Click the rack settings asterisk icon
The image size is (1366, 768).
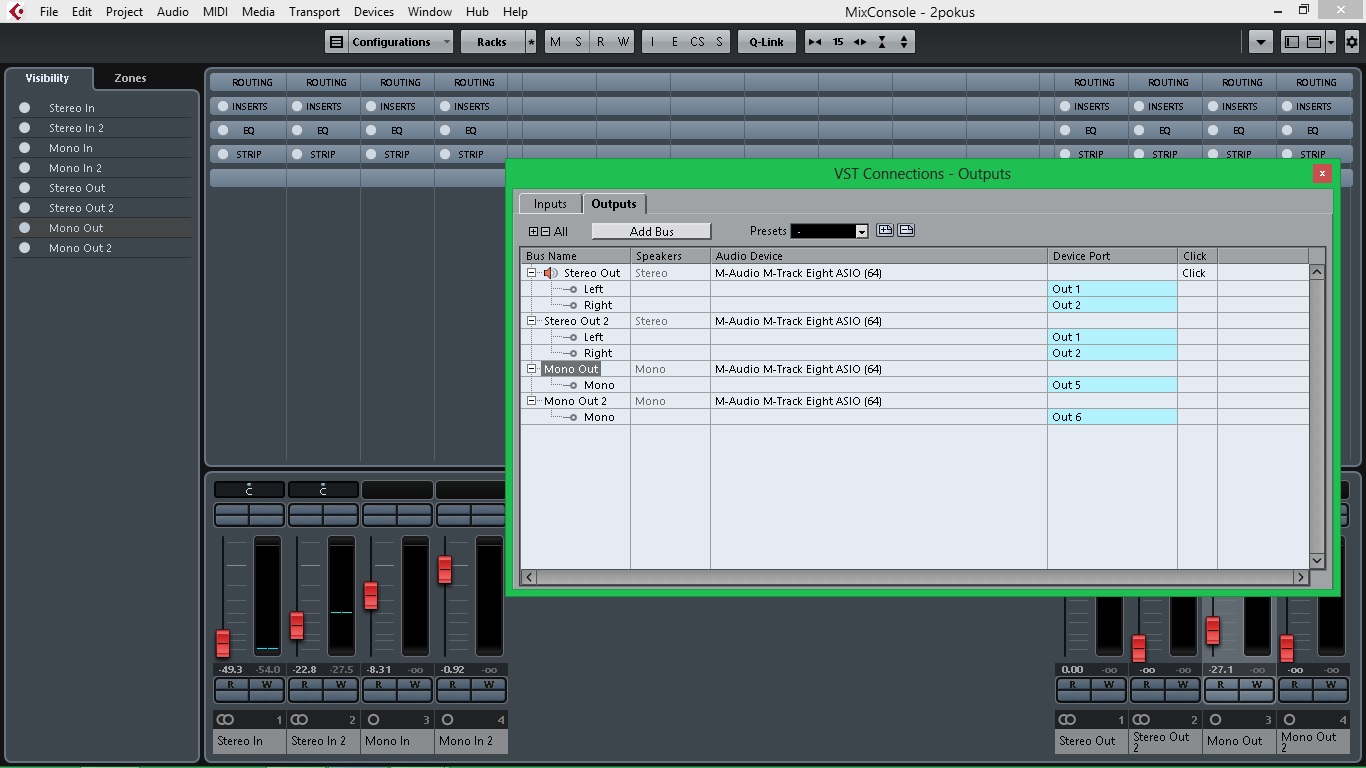pos(530,42)
